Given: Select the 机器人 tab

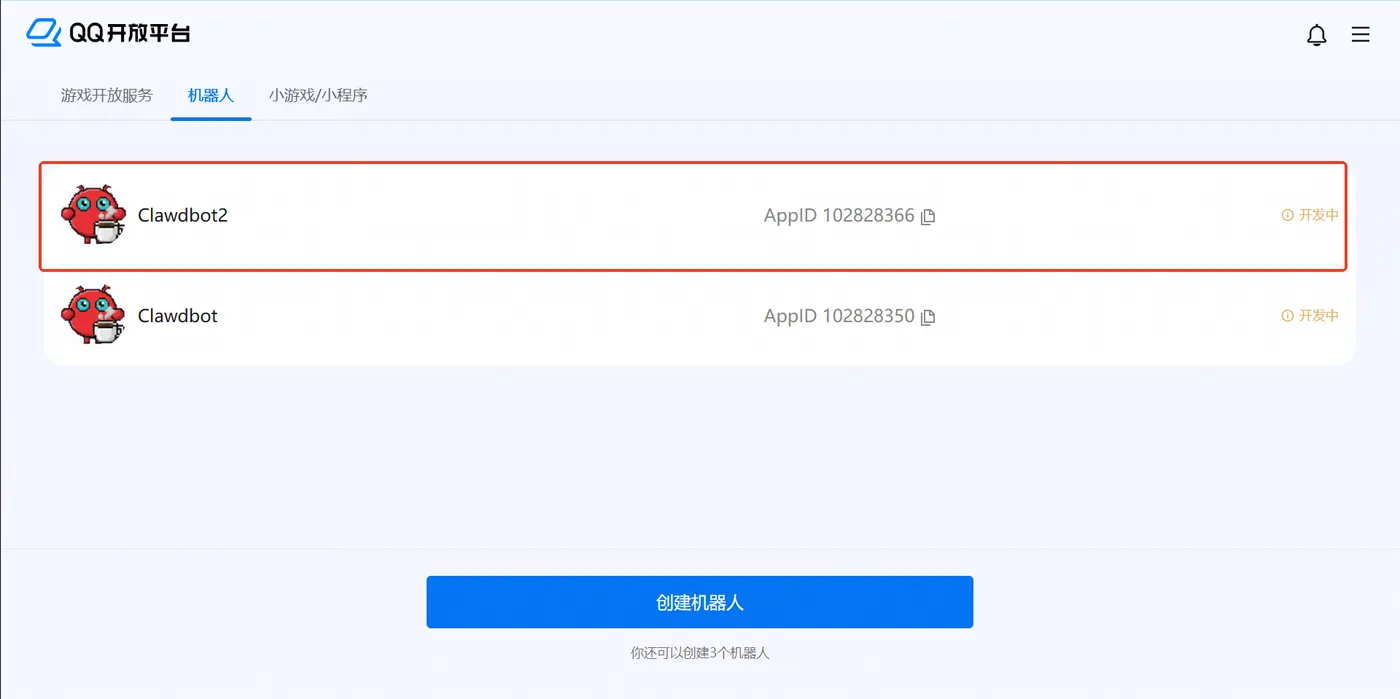Looking at the screenshot, I should point(211,96).
